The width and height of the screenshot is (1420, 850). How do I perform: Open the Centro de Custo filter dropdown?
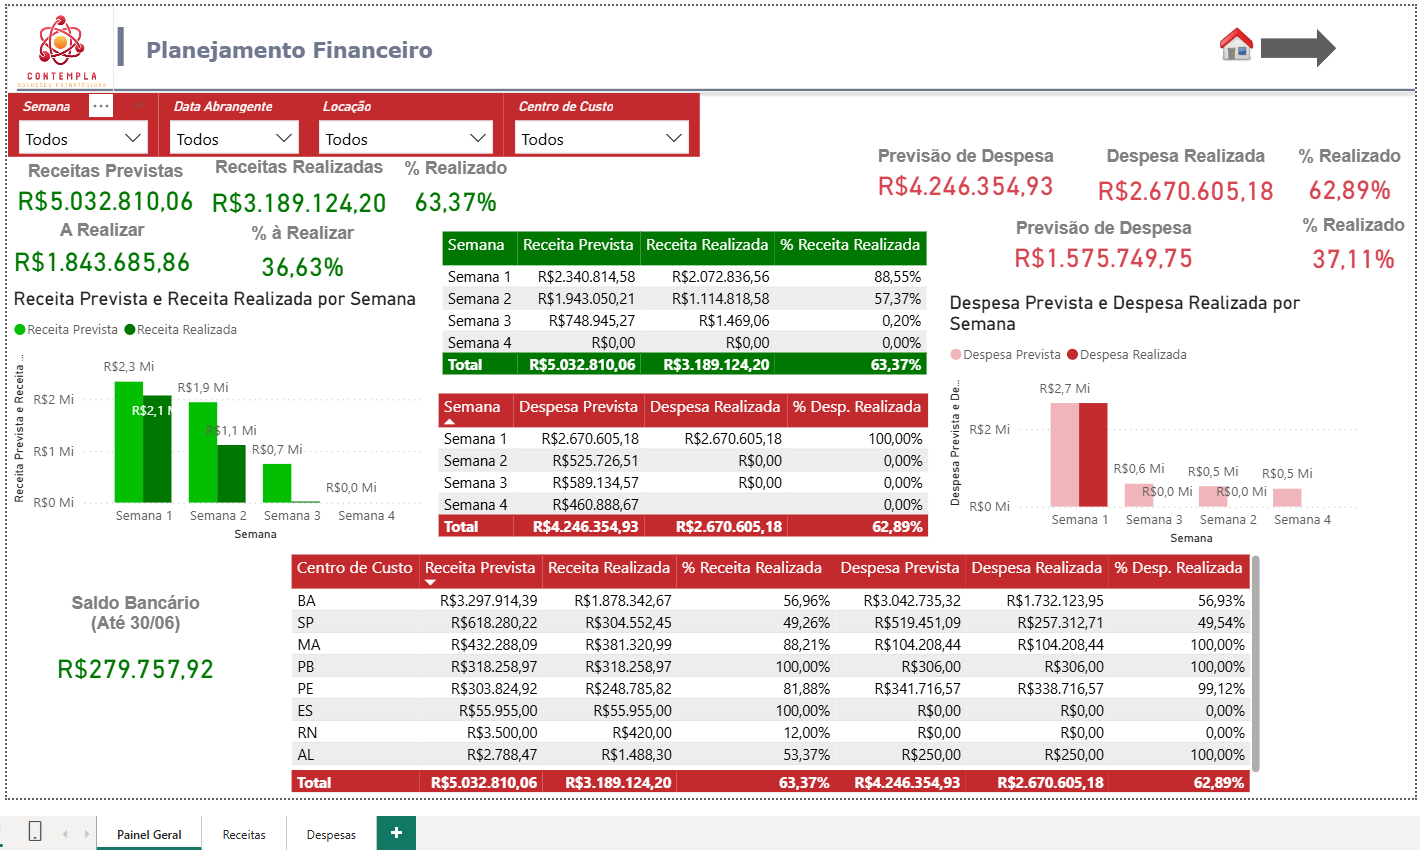(x=603, y=138)
